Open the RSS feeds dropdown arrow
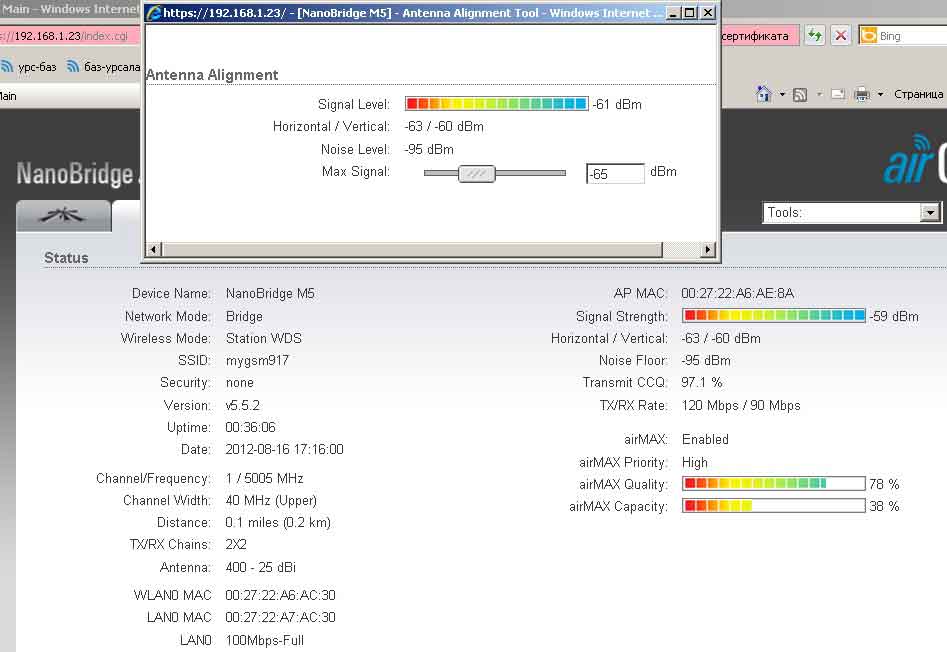This screenshot has width=947, height=652. [x=819, y=94]
